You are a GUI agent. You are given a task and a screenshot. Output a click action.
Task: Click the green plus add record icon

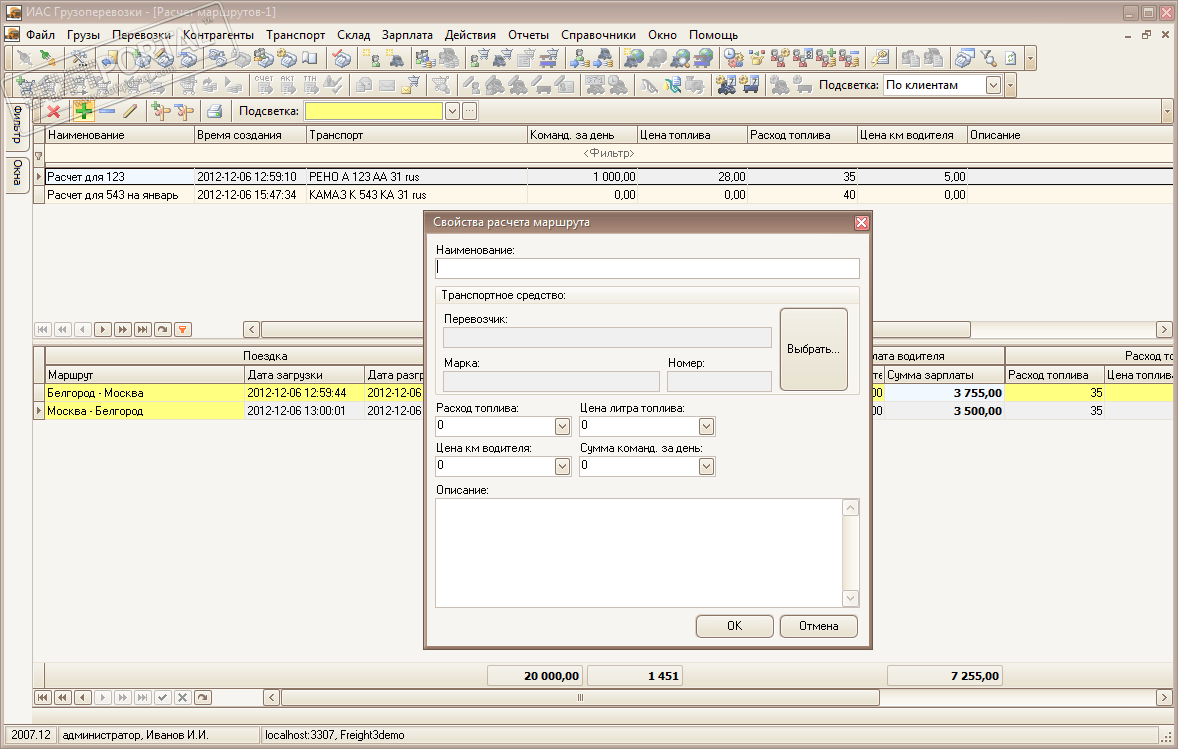pyautogui.click(x=84, y=111)
